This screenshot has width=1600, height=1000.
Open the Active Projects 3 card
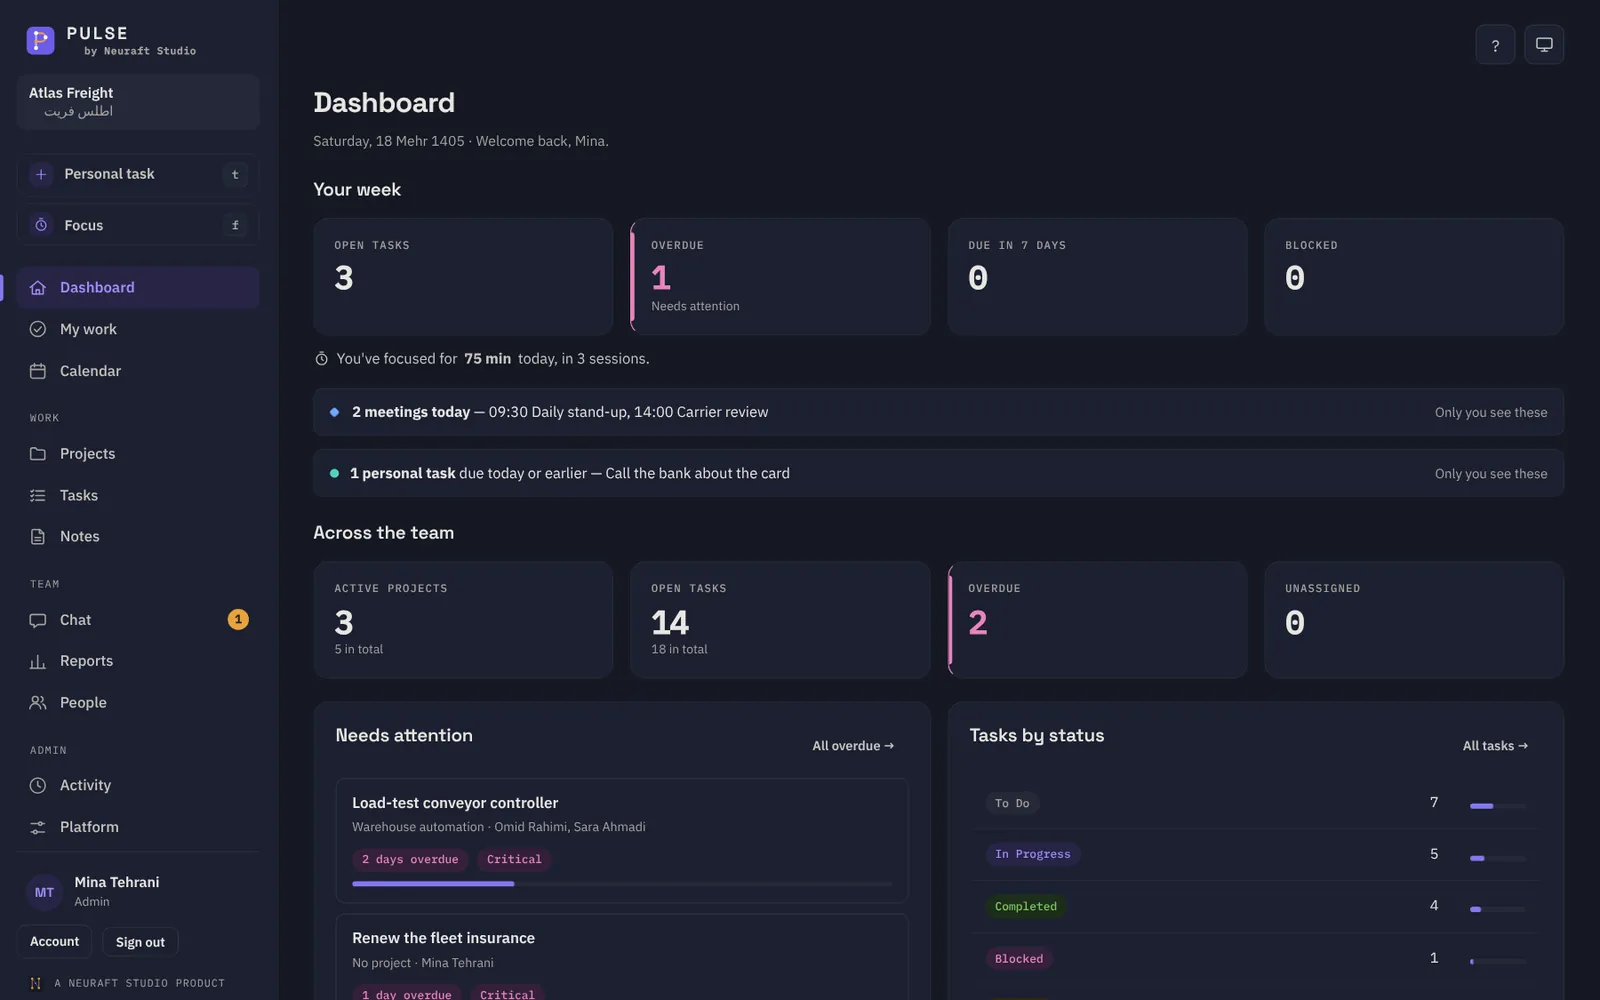click(x=463, y=620)
